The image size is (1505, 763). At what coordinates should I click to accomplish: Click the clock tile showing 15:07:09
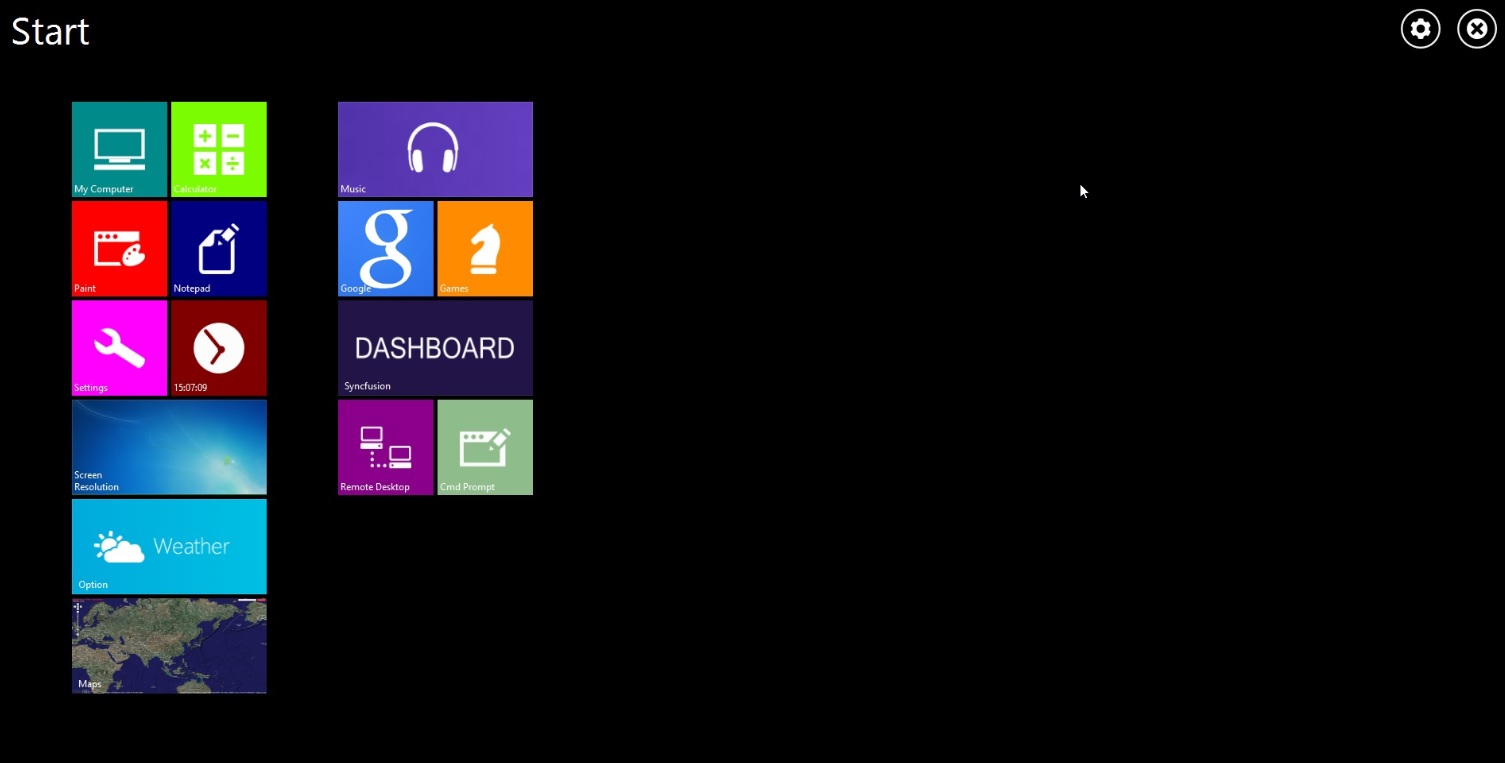(x=218, y=348)
